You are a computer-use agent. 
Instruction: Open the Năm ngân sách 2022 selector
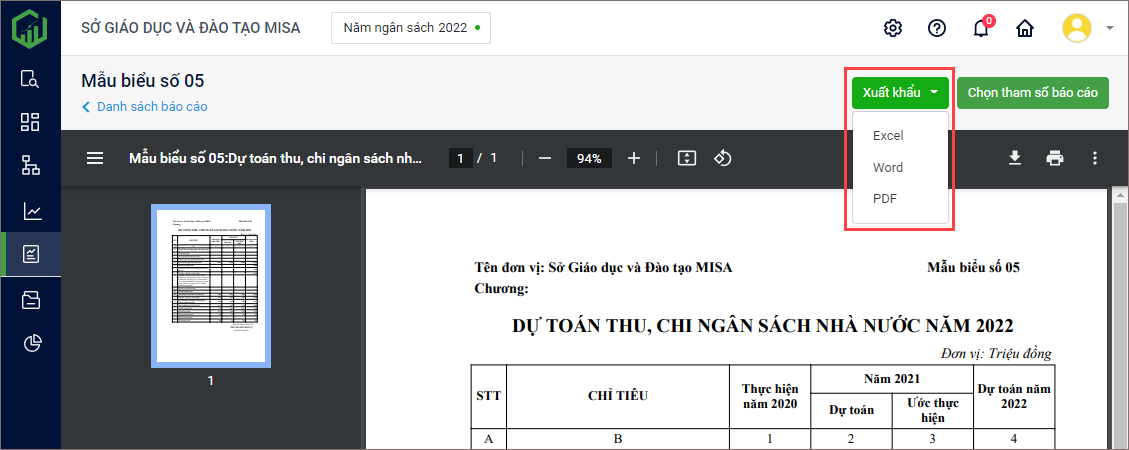pos(411,28)
